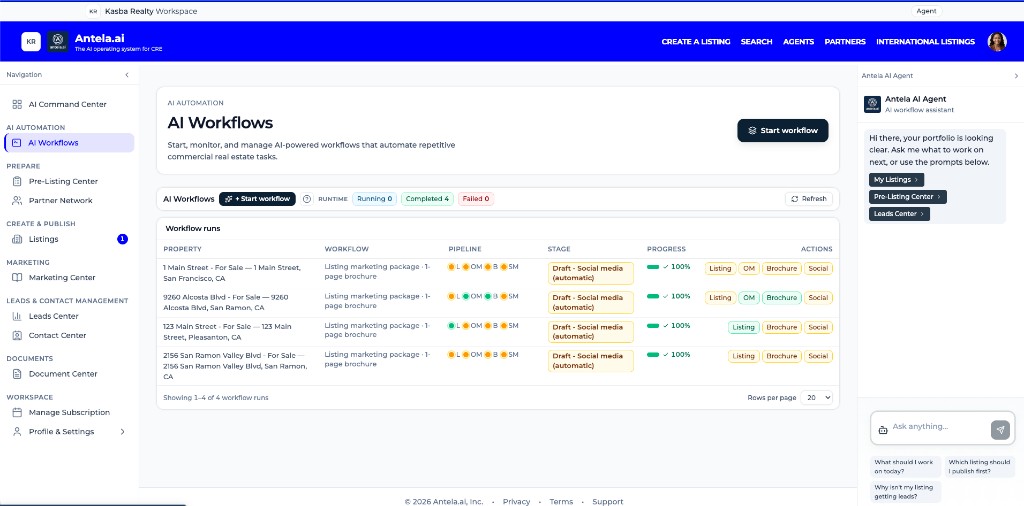This screenshot has width=1024, height=506.
Task: Click stage badge for 123 Main Street
Action: pos(590,332)
